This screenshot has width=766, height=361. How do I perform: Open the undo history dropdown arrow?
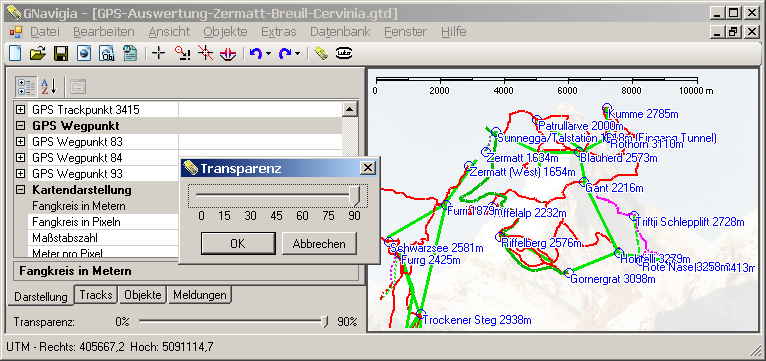(x=268, y=53)
